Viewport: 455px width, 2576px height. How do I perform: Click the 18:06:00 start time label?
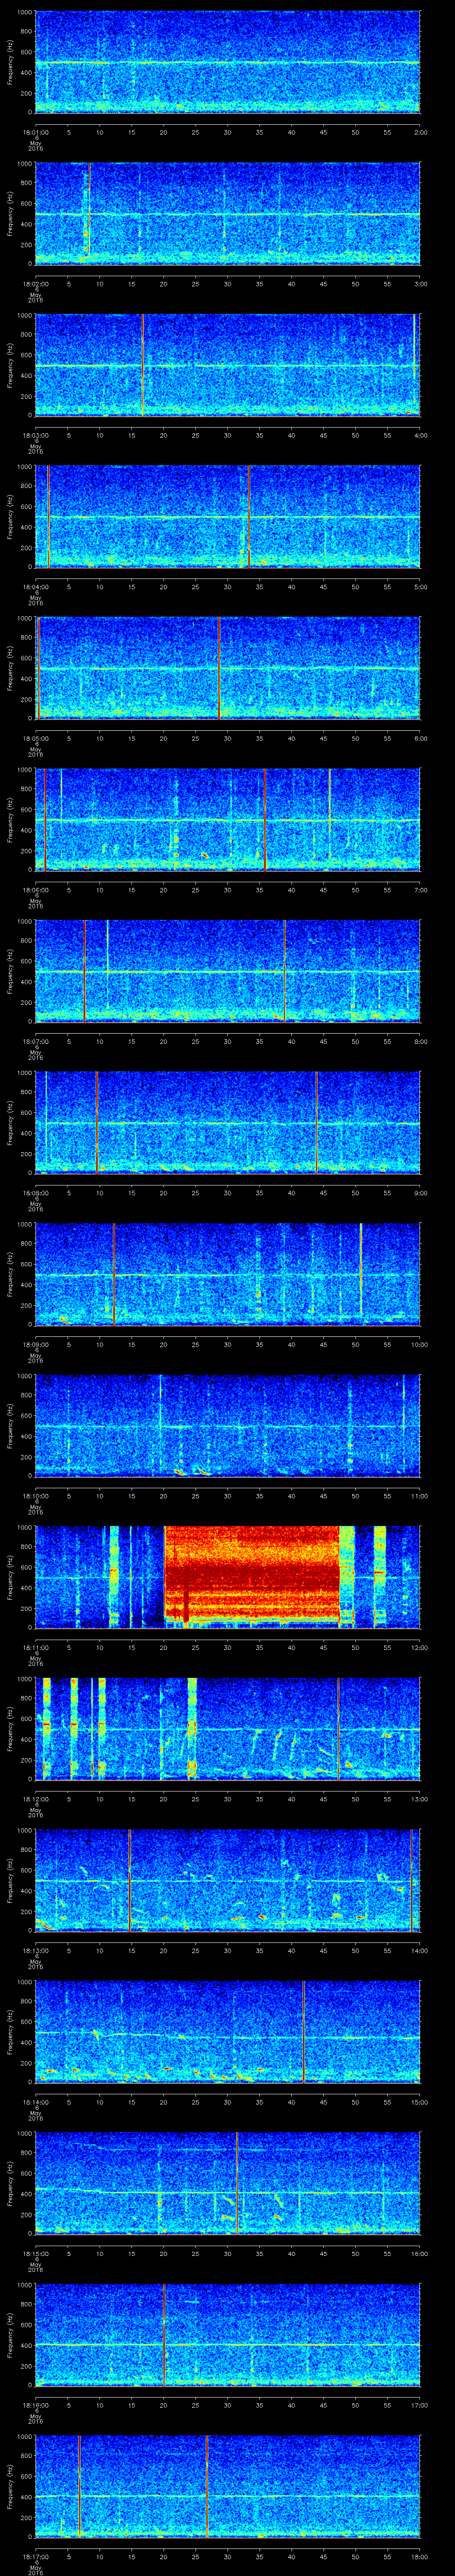(x=35, y=890)
